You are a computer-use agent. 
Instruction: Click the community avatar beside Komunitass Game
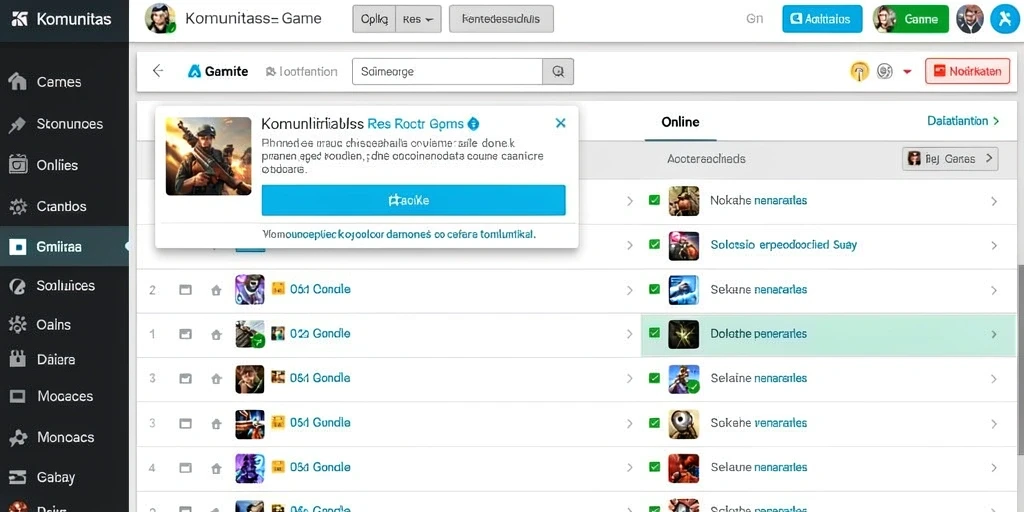point(160,18)
